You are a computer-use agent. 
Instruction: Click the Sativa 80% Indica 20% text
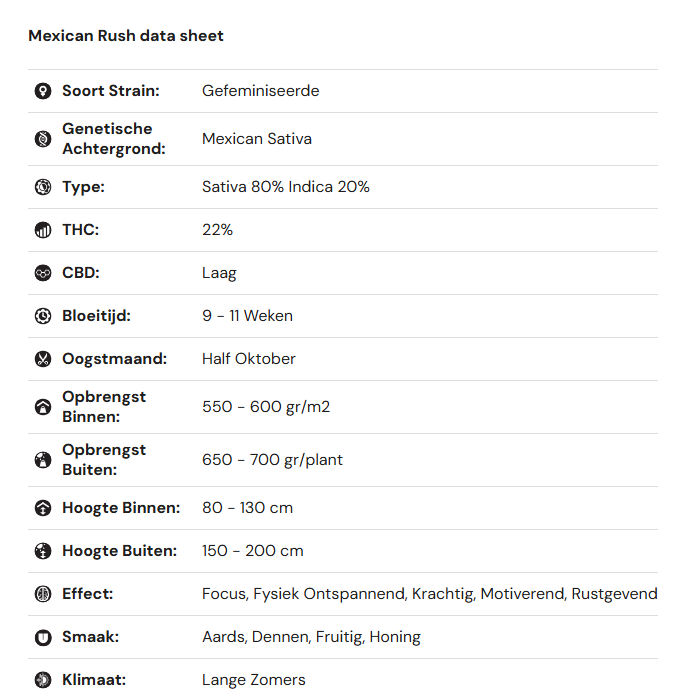[286, 187]
